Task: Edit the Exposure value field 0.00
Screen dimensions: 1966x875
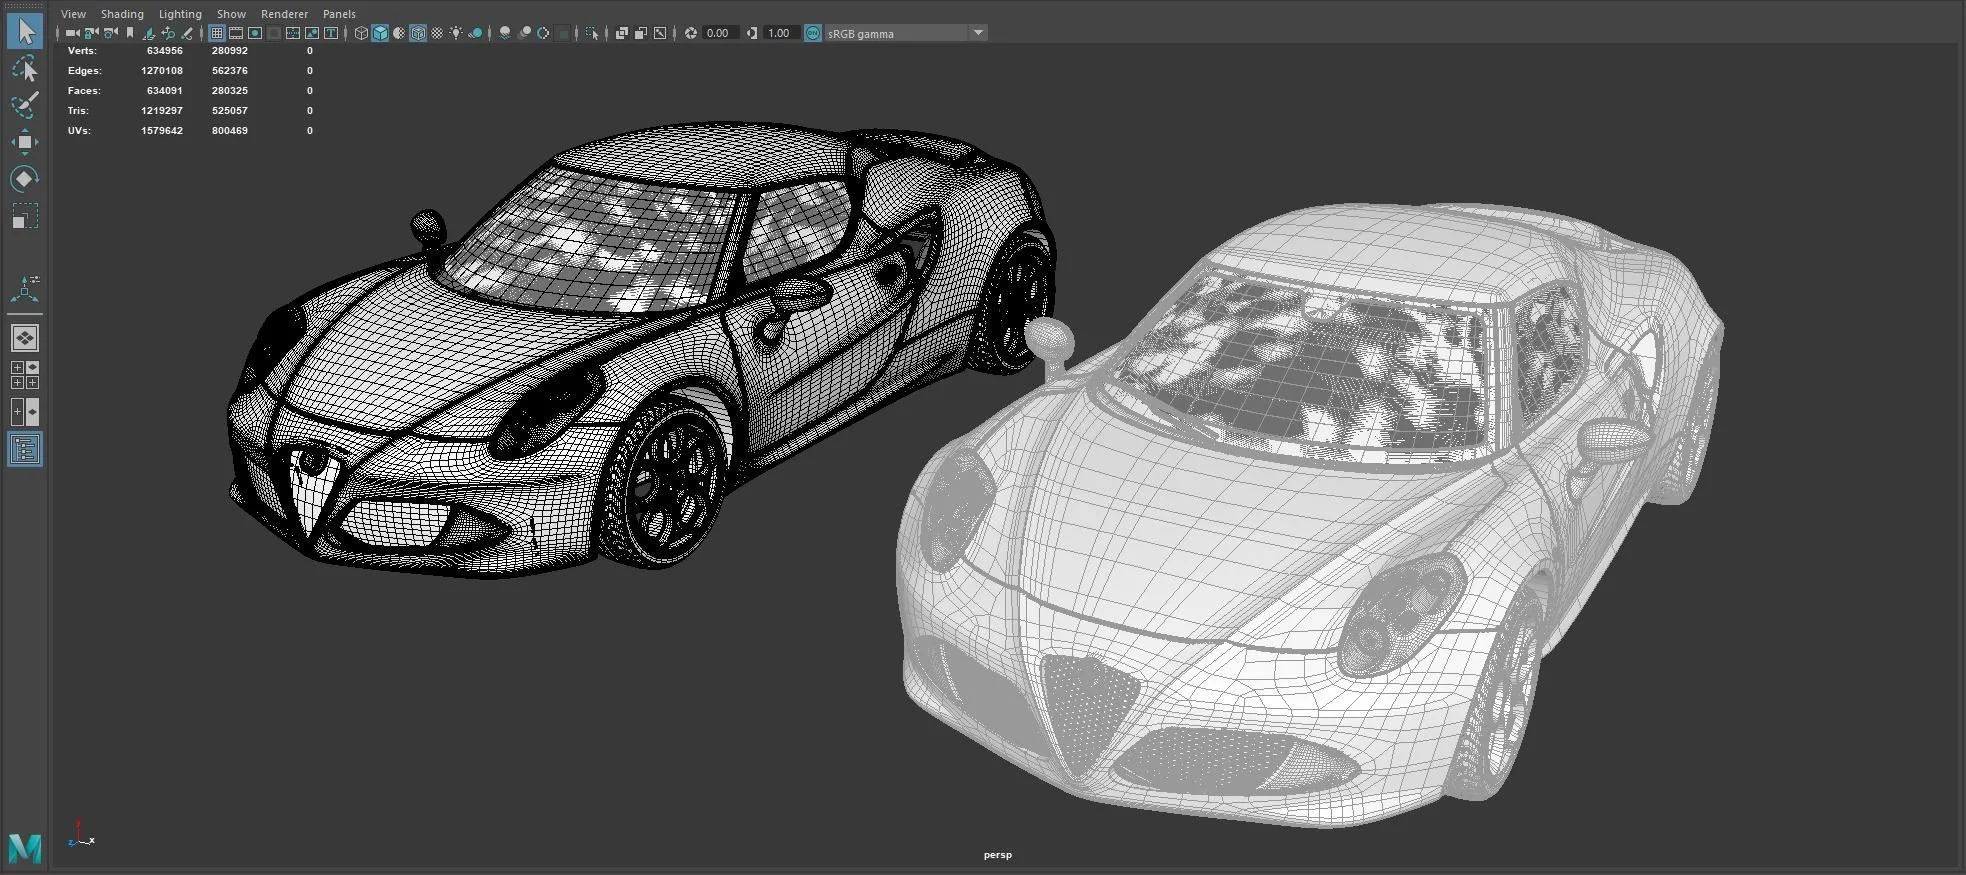Action: tap(719, 33)
